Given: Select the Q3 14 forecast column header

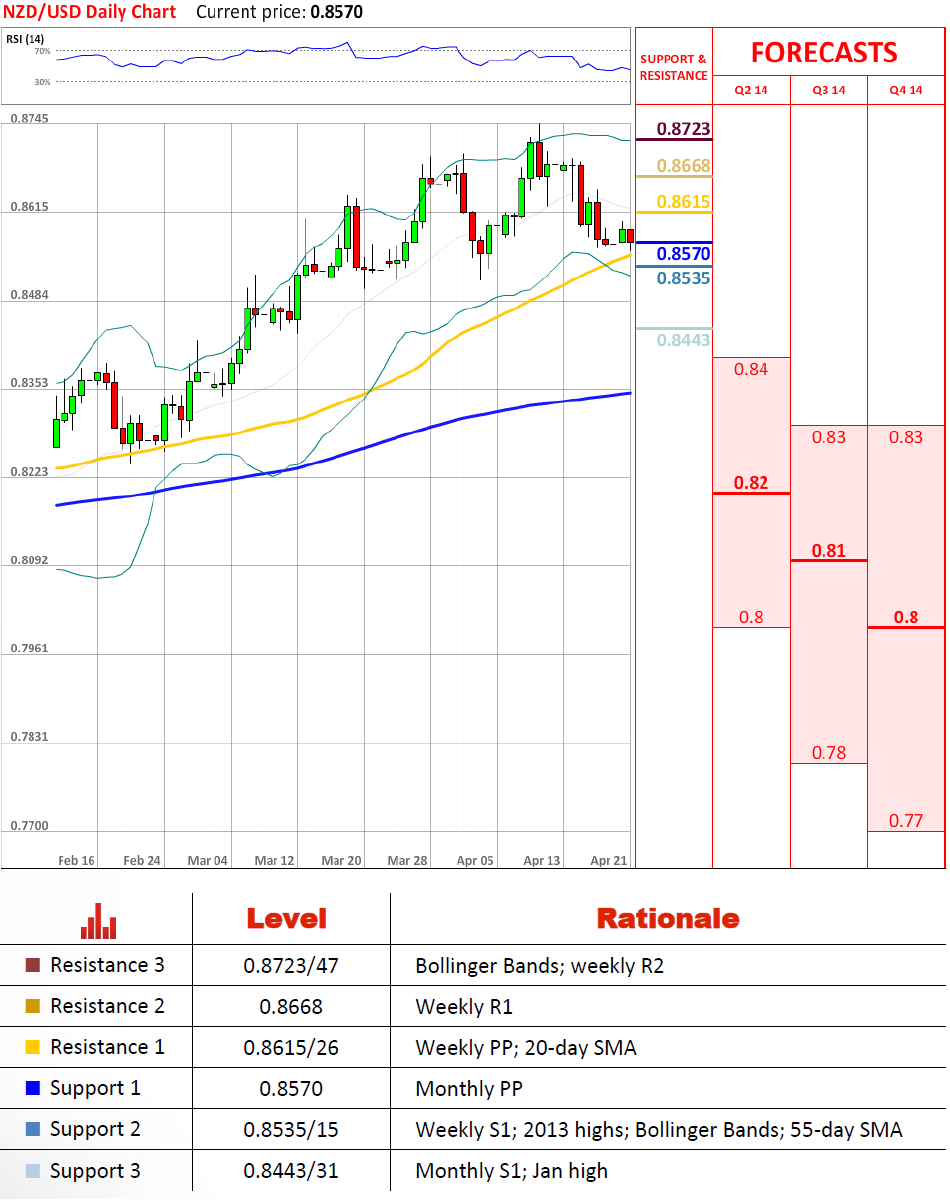Looking at the screenshot, I should pos(828,90).
